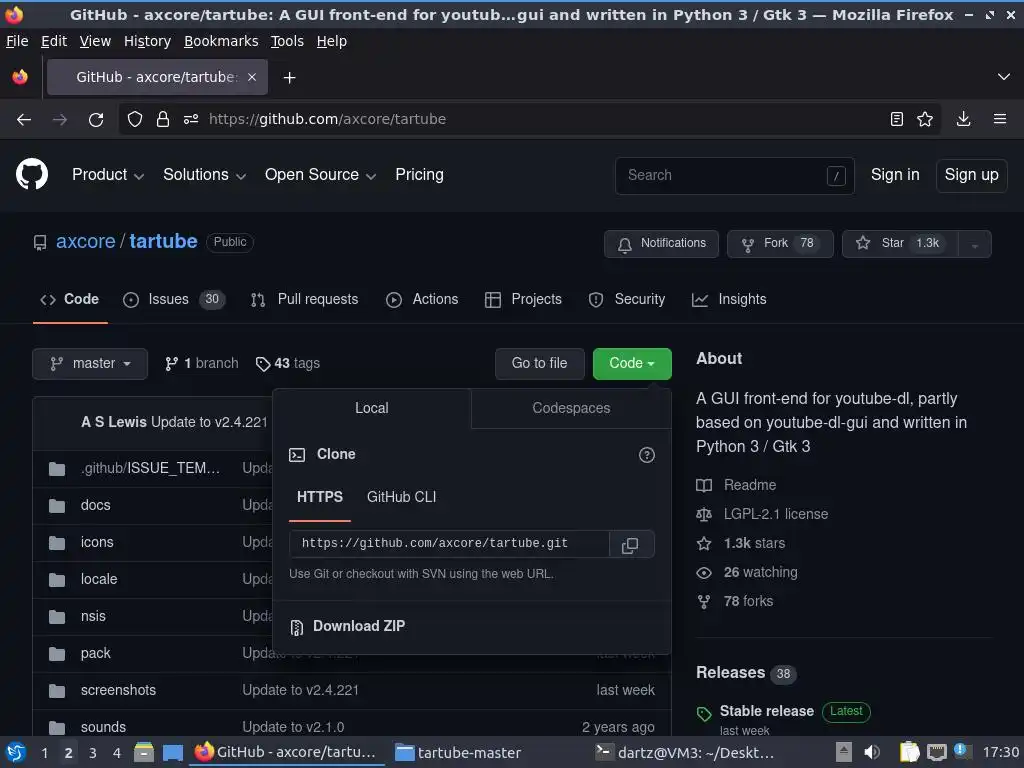Open the clone help question mark icon
Screen dimensions: 1024x768
point(646,455)
